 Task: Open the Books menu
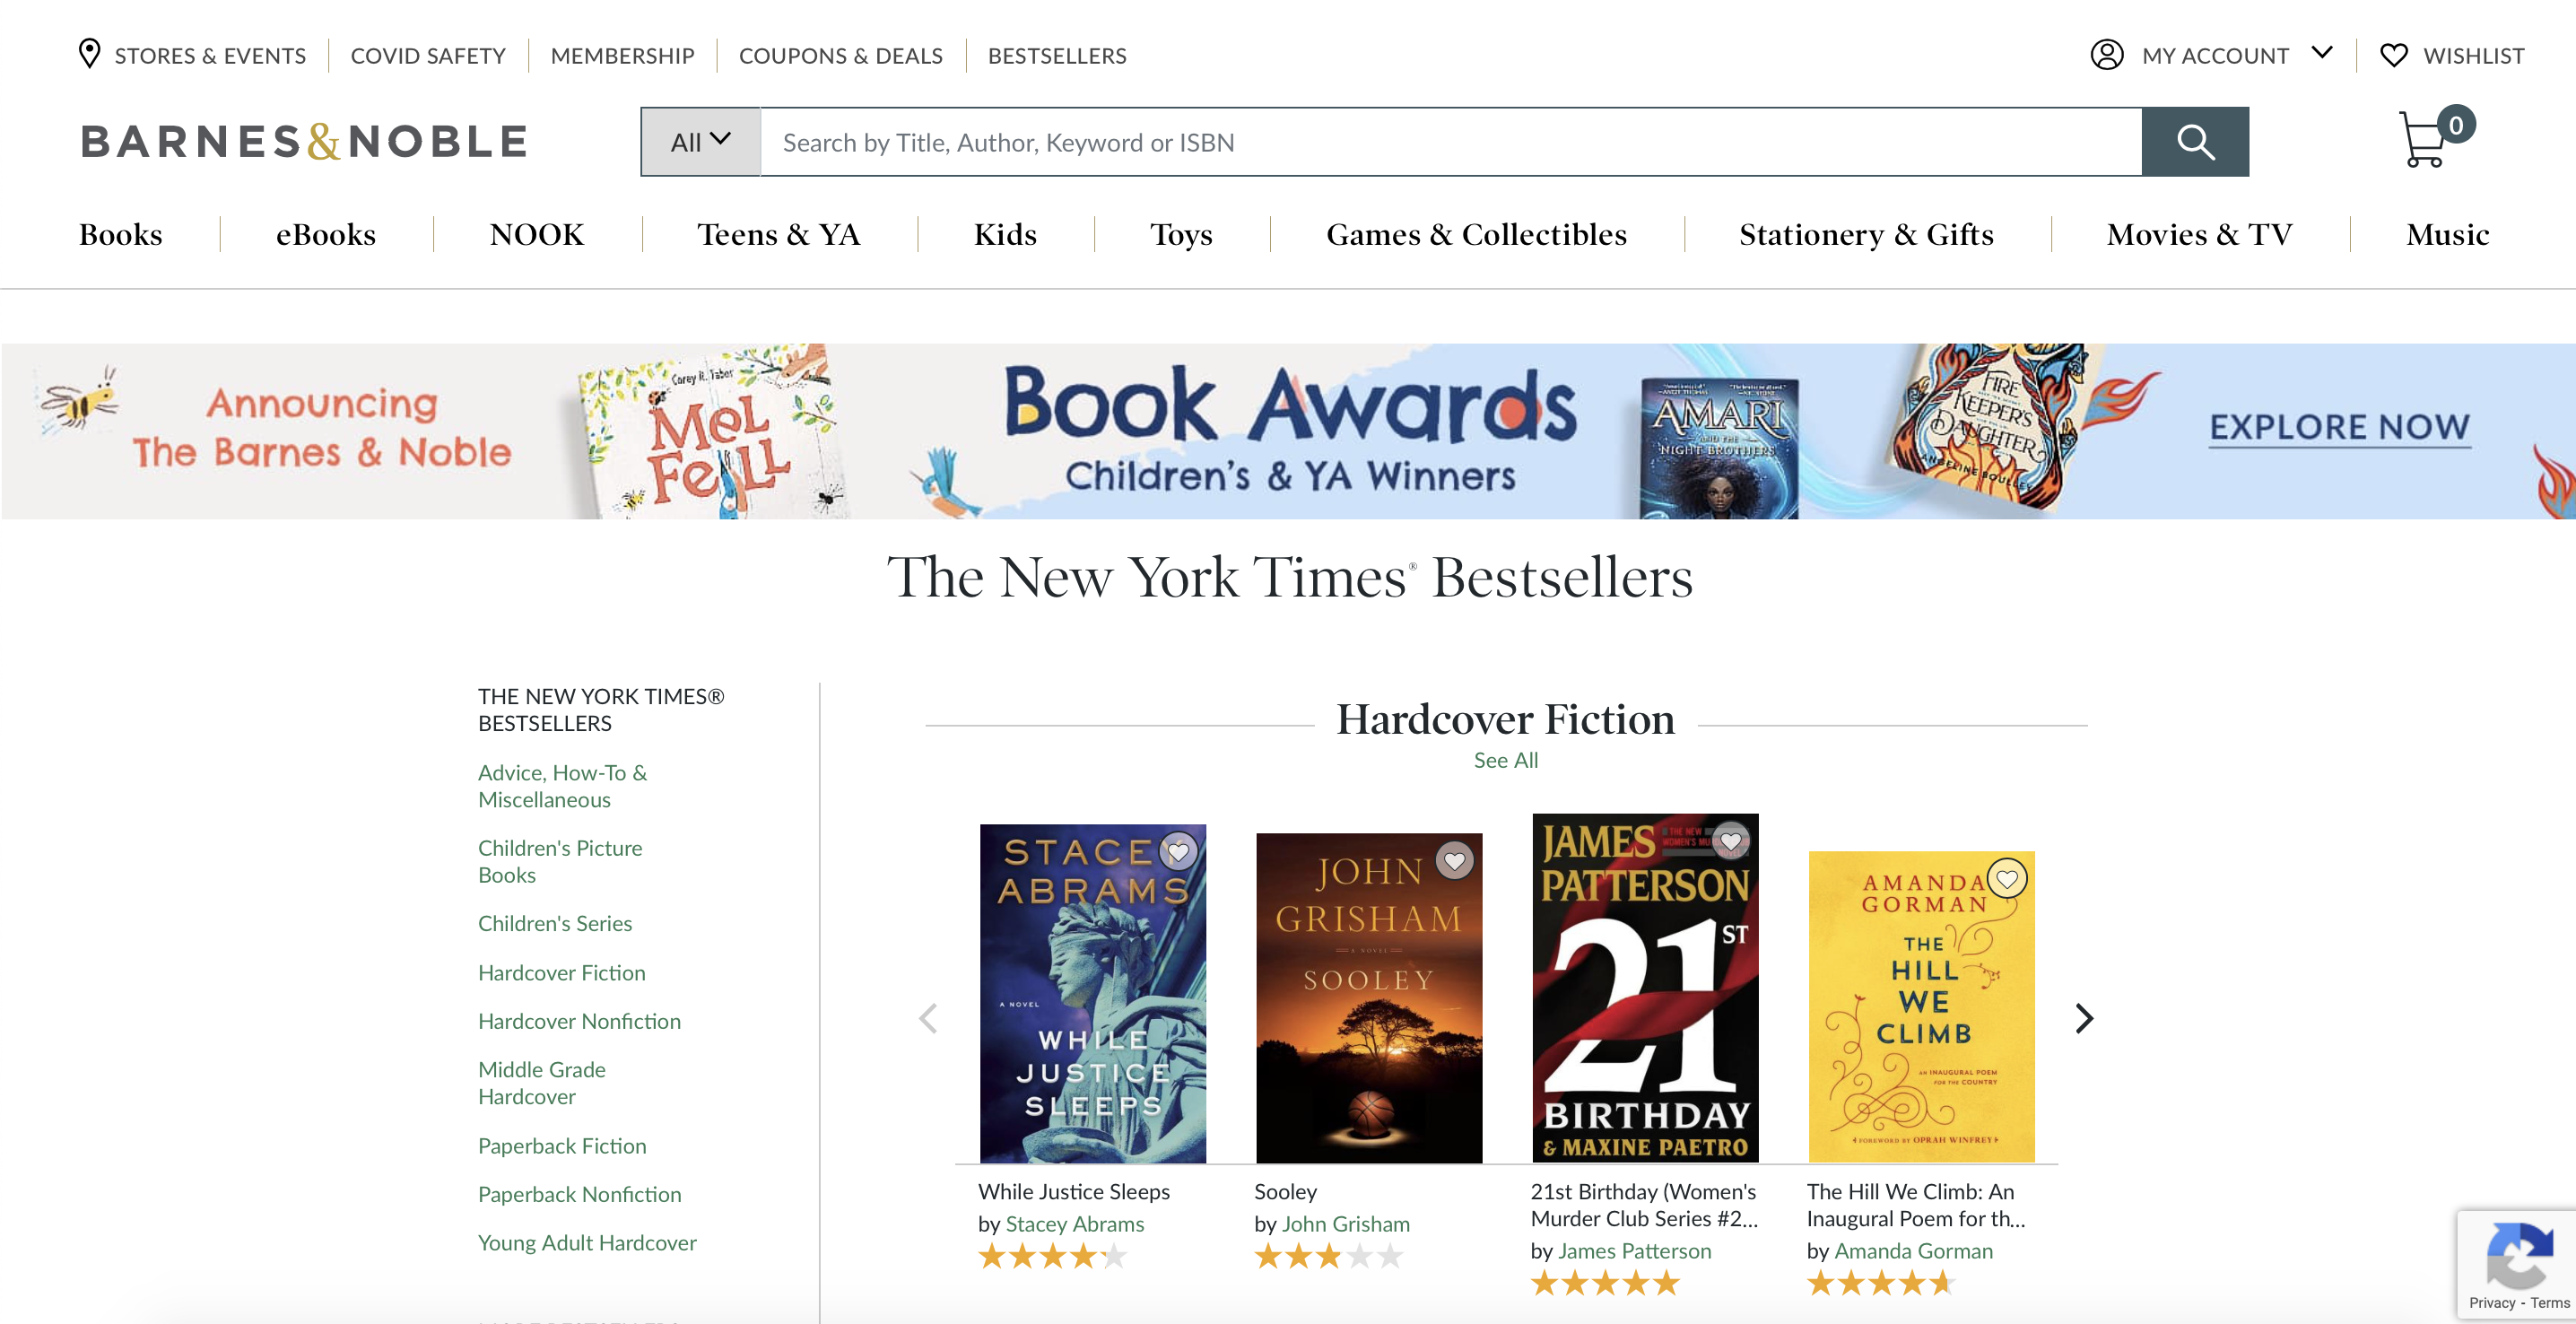tap(121, 234)
